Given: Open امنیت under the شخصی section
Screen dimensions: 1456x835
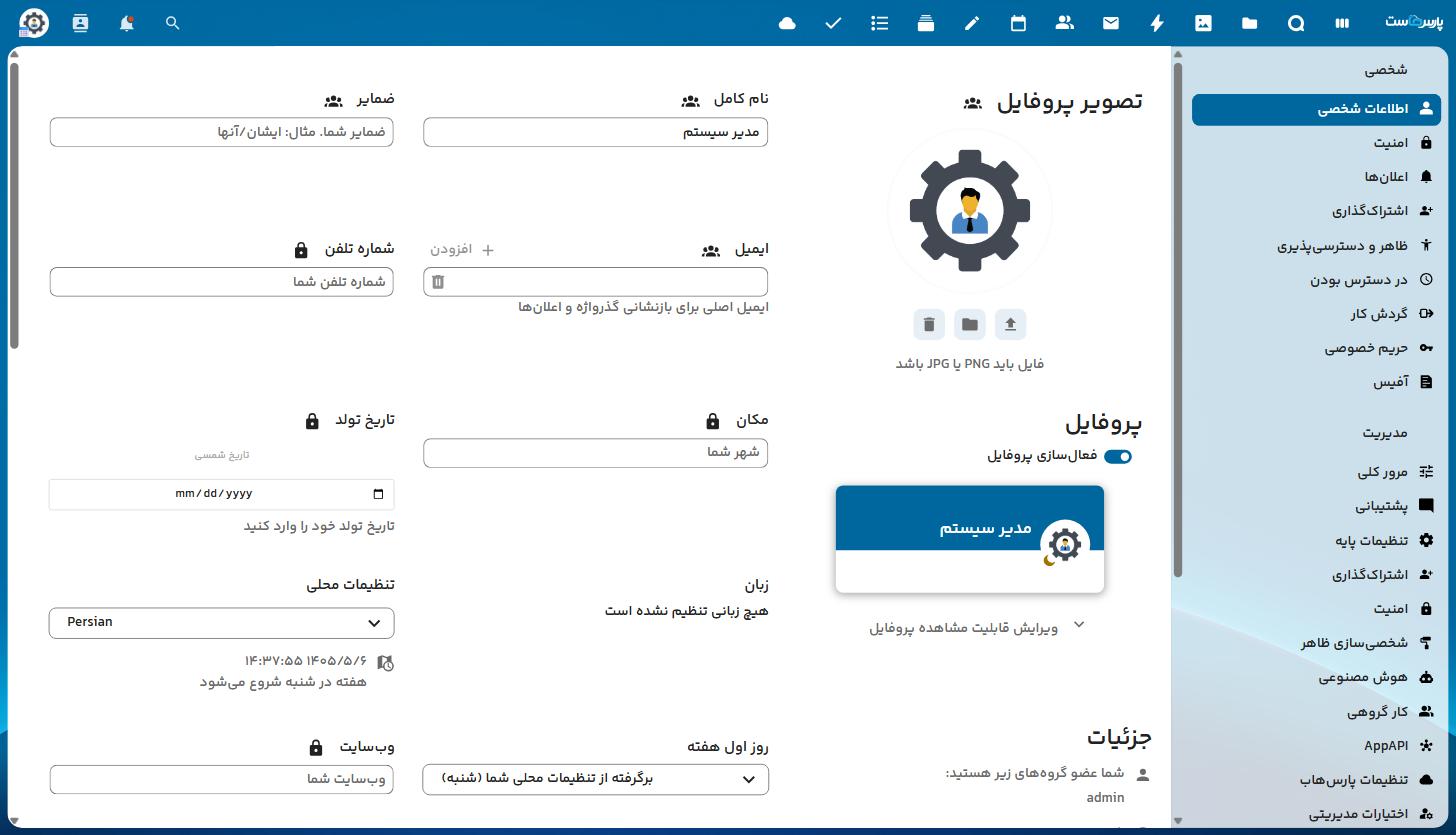Looking at the screenshot, I should 1316,143.
